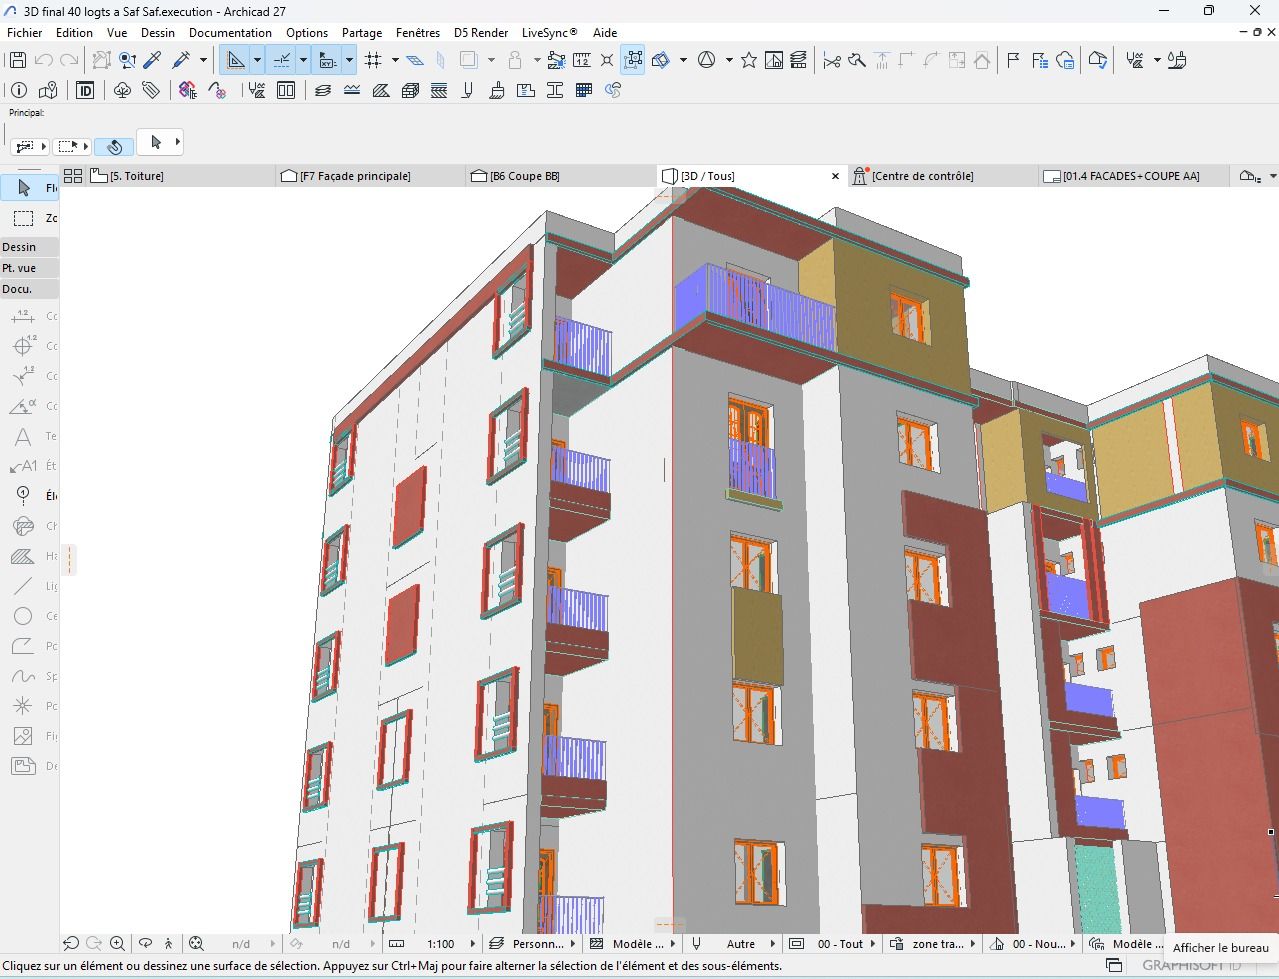
Task: Toggle the guide lines triangle-ruler button
Action: coord(235,60)
